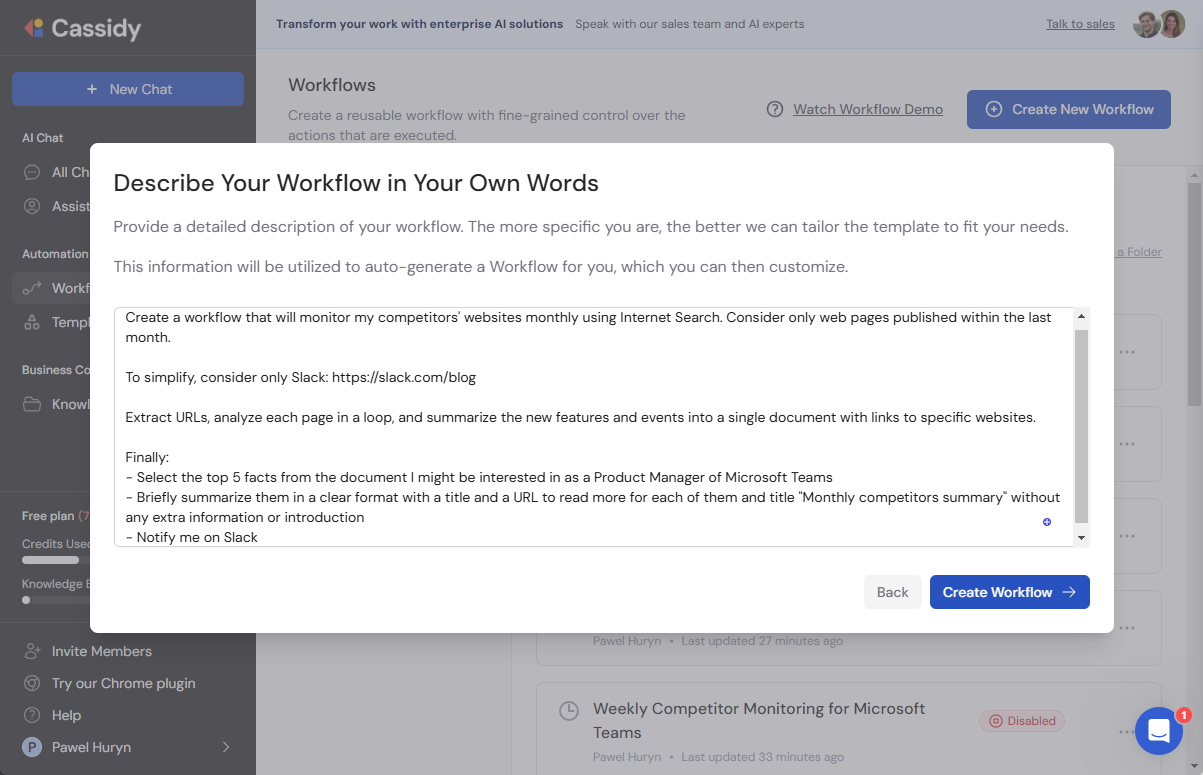Open Help question mark icon

[x=32, y=715]
